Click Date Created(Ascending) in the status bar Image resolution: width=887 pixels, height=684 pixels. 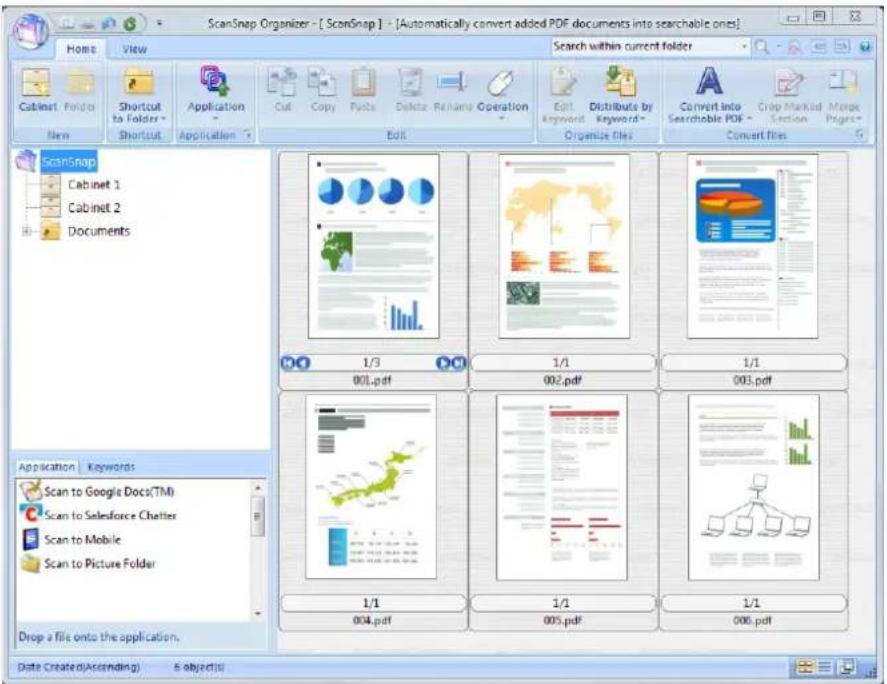79,667
